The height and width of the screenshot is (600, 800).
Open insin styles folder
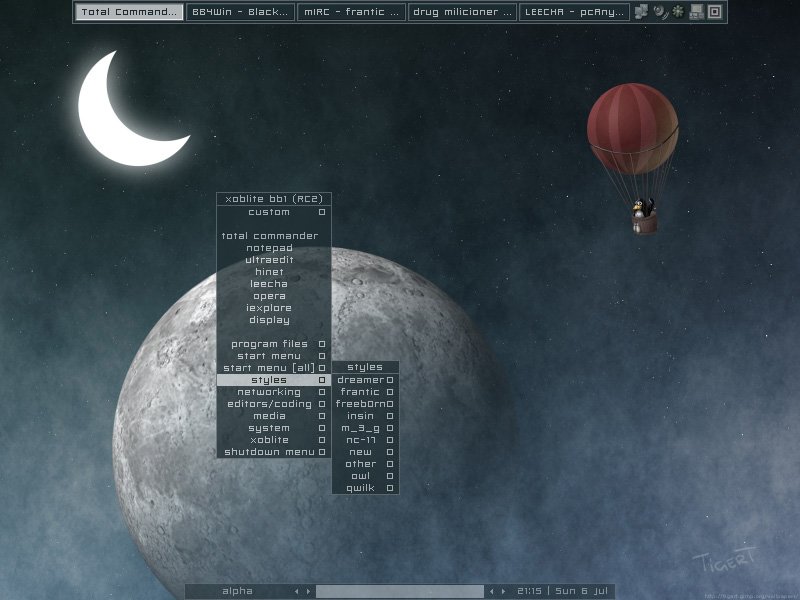[x=365, y=416]
